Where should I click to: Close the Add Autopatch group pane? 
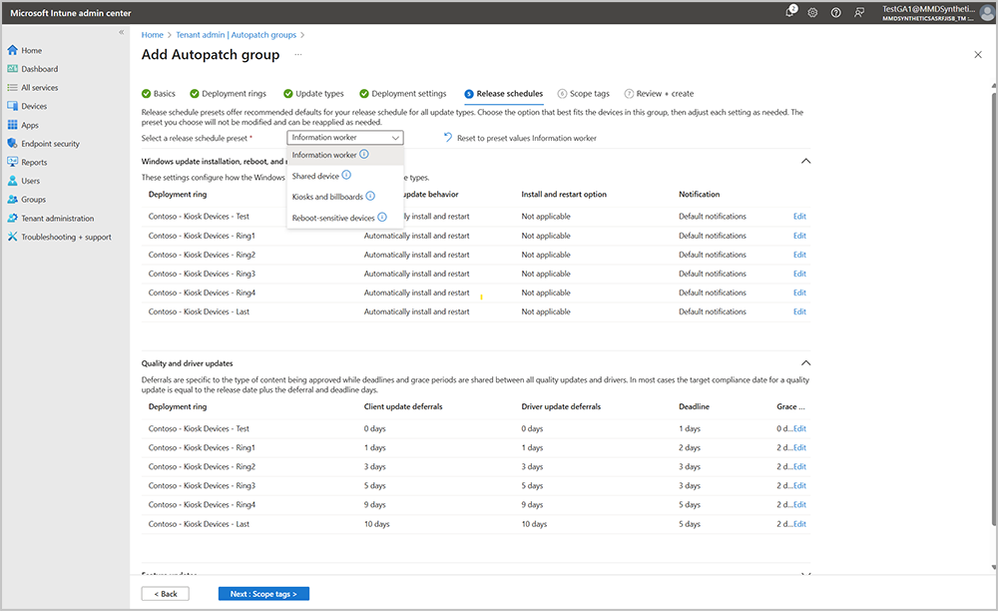[x=978, y=55]
